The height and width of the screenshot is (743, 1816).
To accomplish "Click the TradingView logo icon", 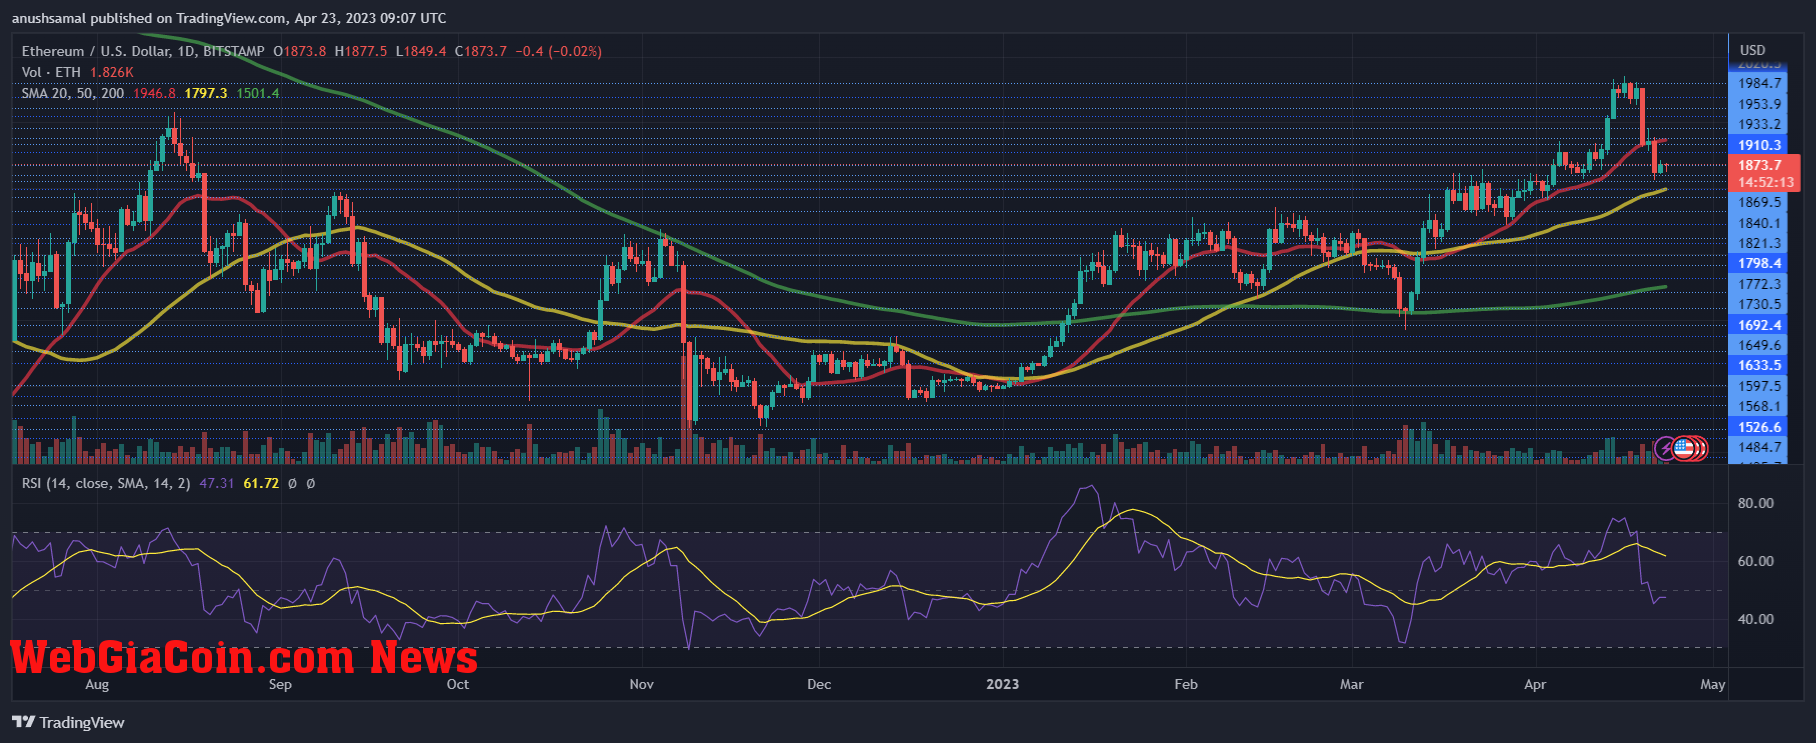I will (23, 722).
